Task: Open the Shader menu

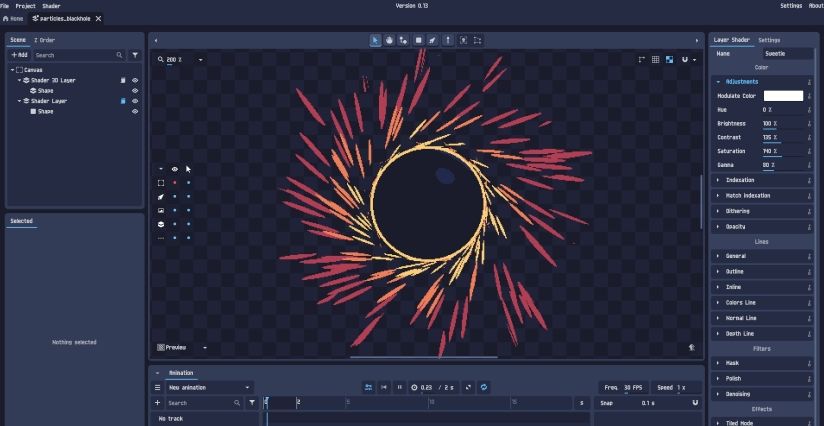Action: 51,6
